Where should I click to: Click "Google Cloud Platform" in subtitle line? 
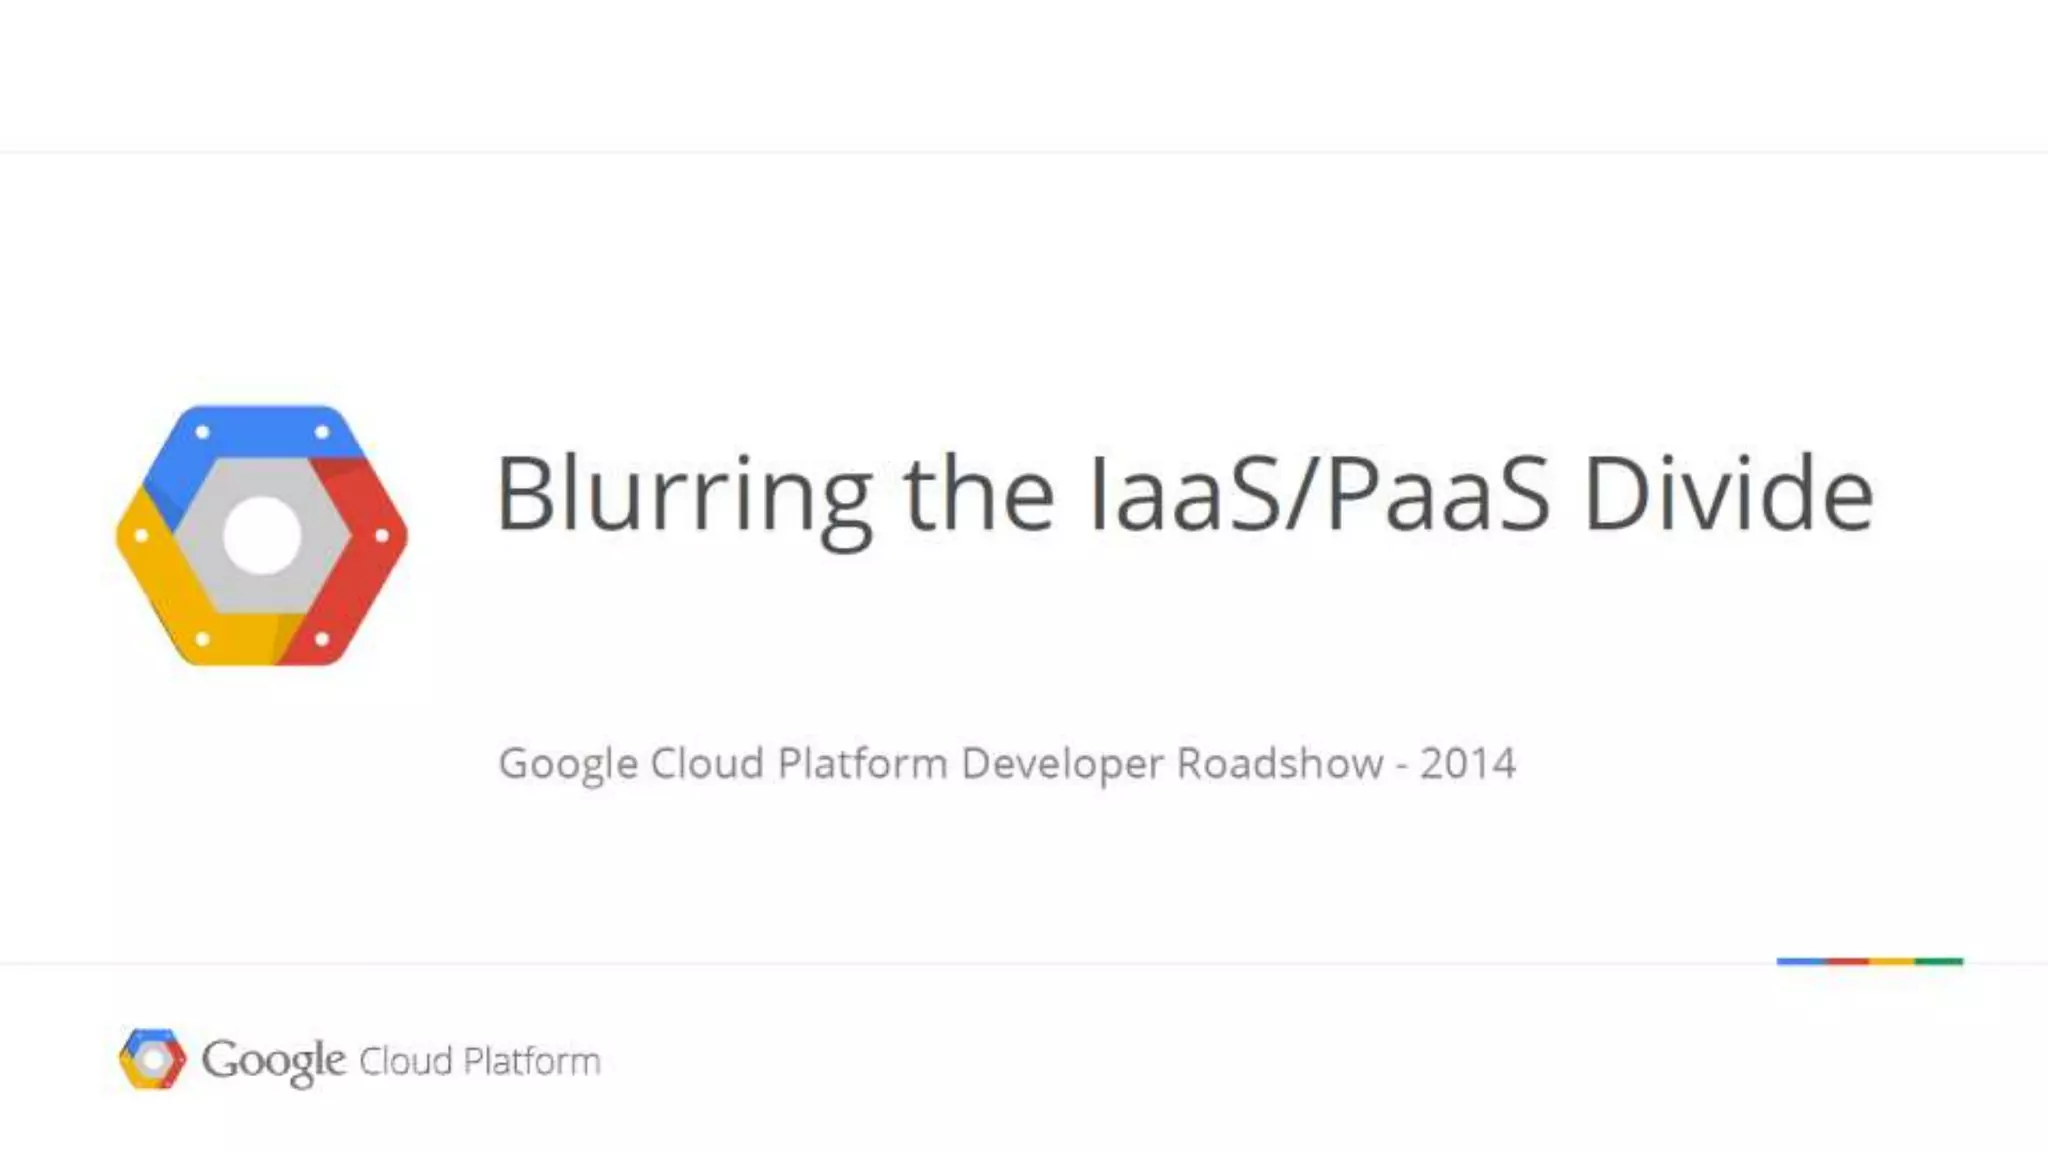pyautogui.click(x=722, y=764)
